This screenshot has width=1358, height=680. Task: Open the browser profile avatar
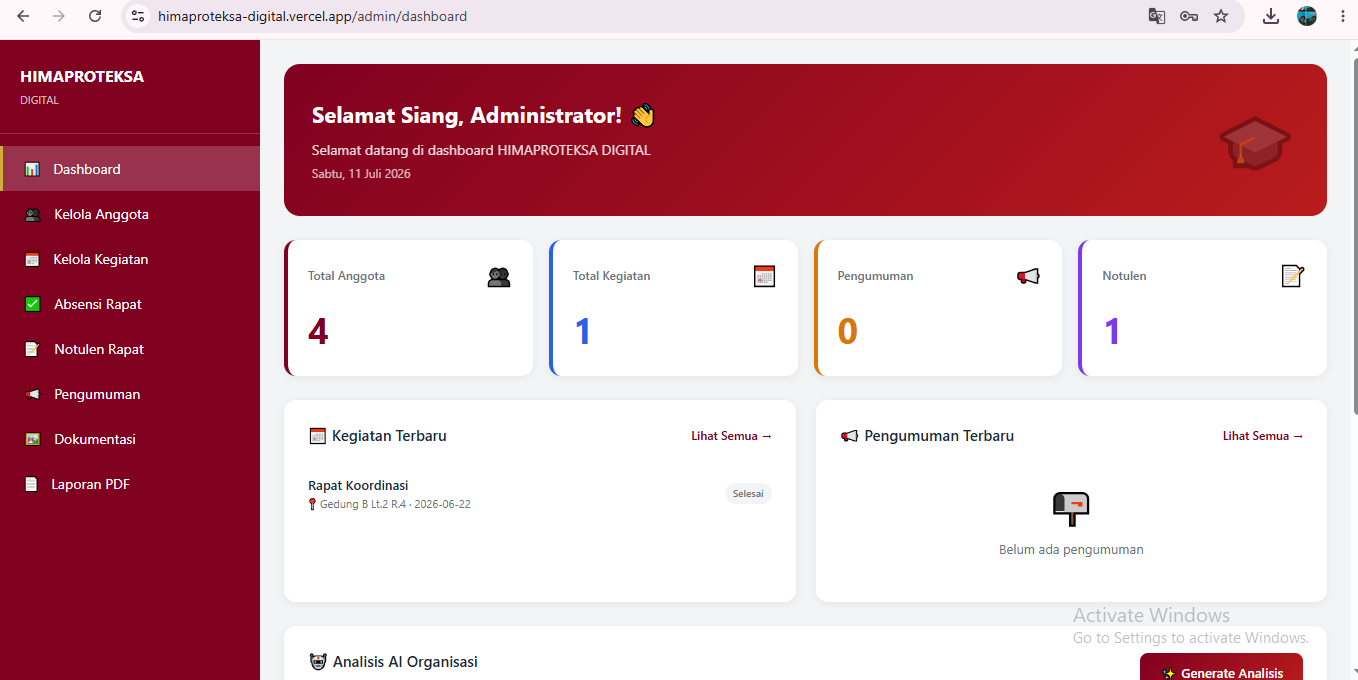click(1307, 16)
